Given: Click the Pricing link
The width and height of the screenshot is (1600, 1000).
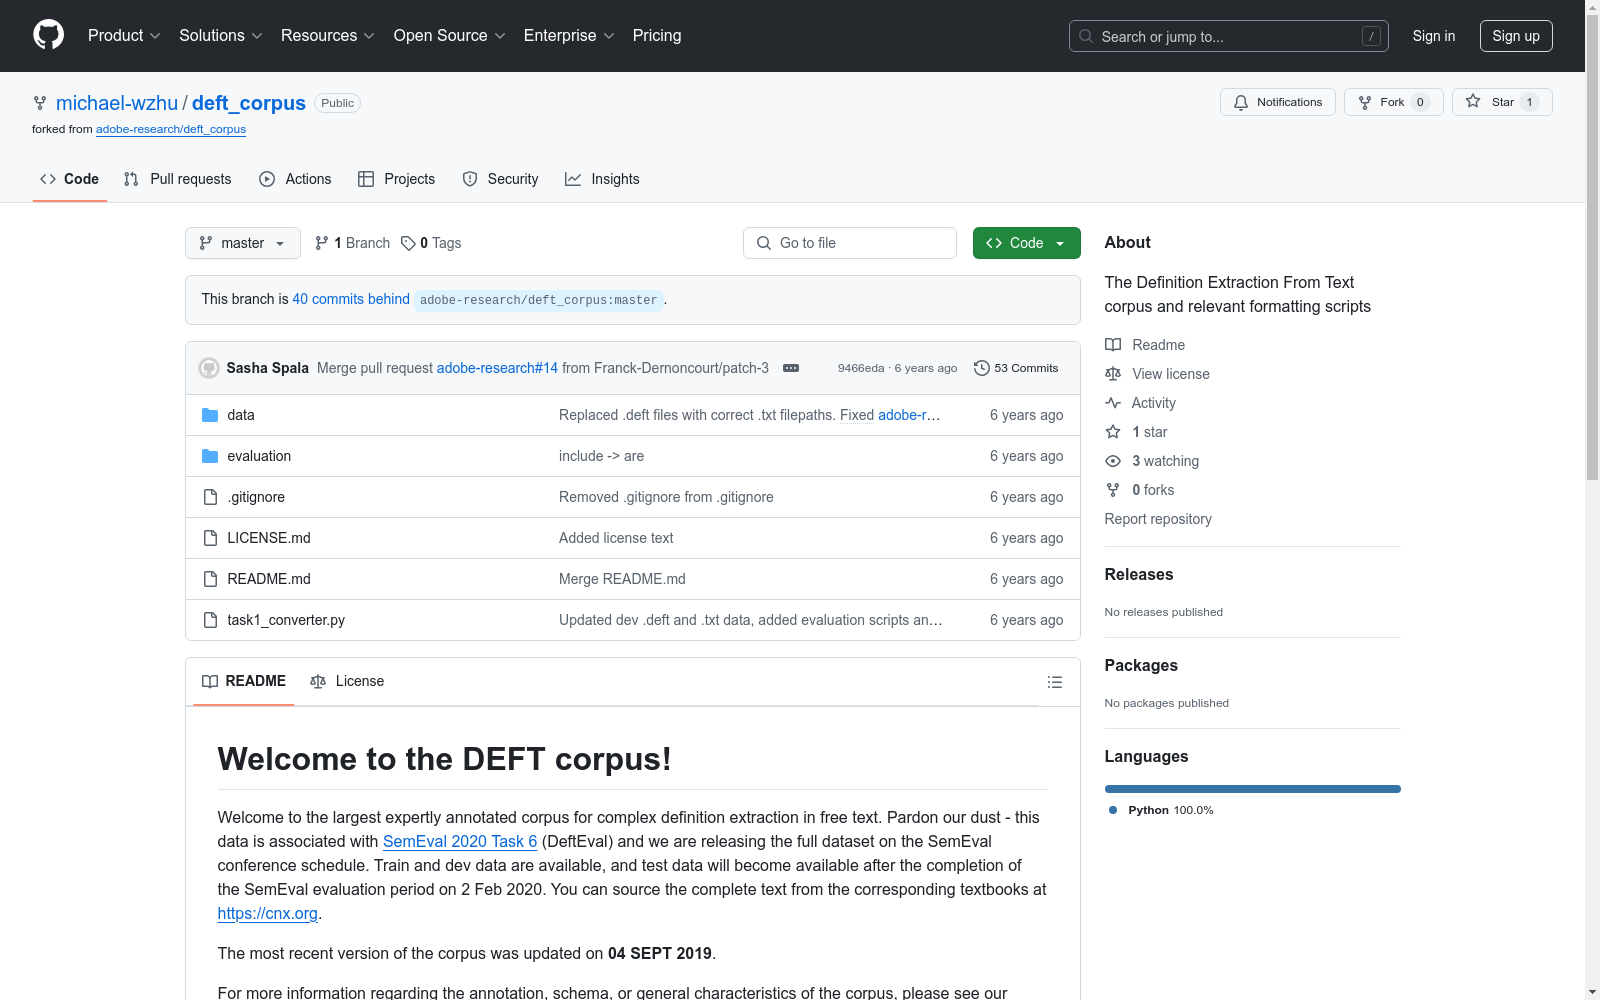Looking at the screenshot, I should [657, 36].
